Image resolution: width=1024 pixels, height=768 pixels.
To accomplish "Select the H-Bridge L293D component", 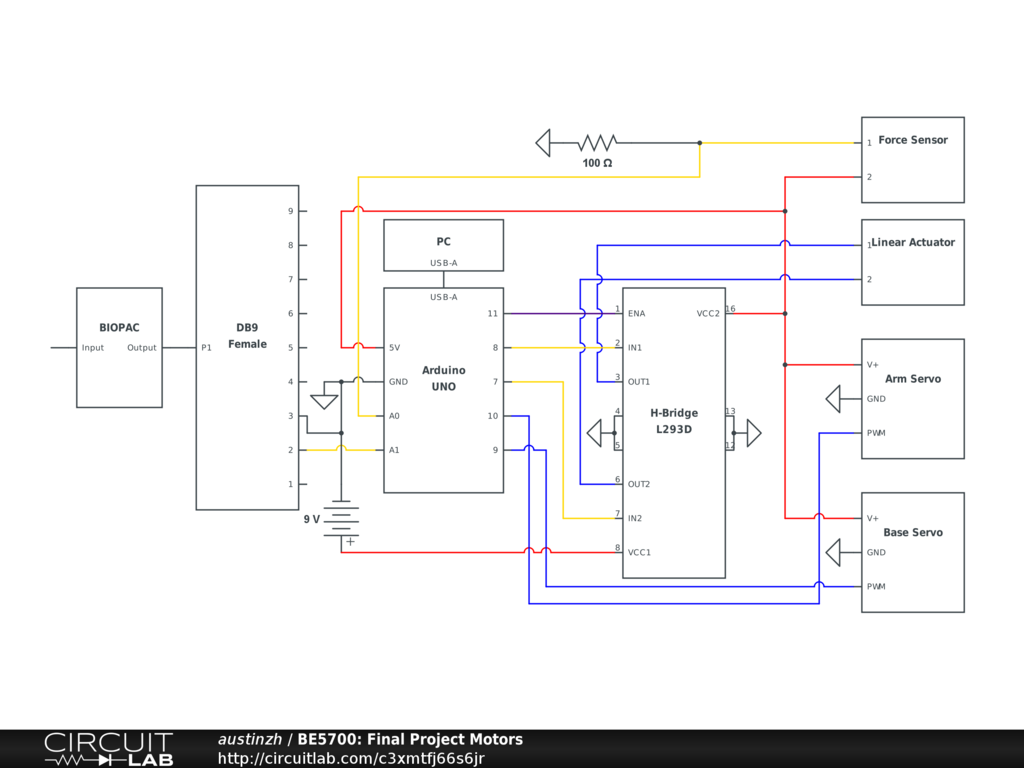I will pos(674,450).
